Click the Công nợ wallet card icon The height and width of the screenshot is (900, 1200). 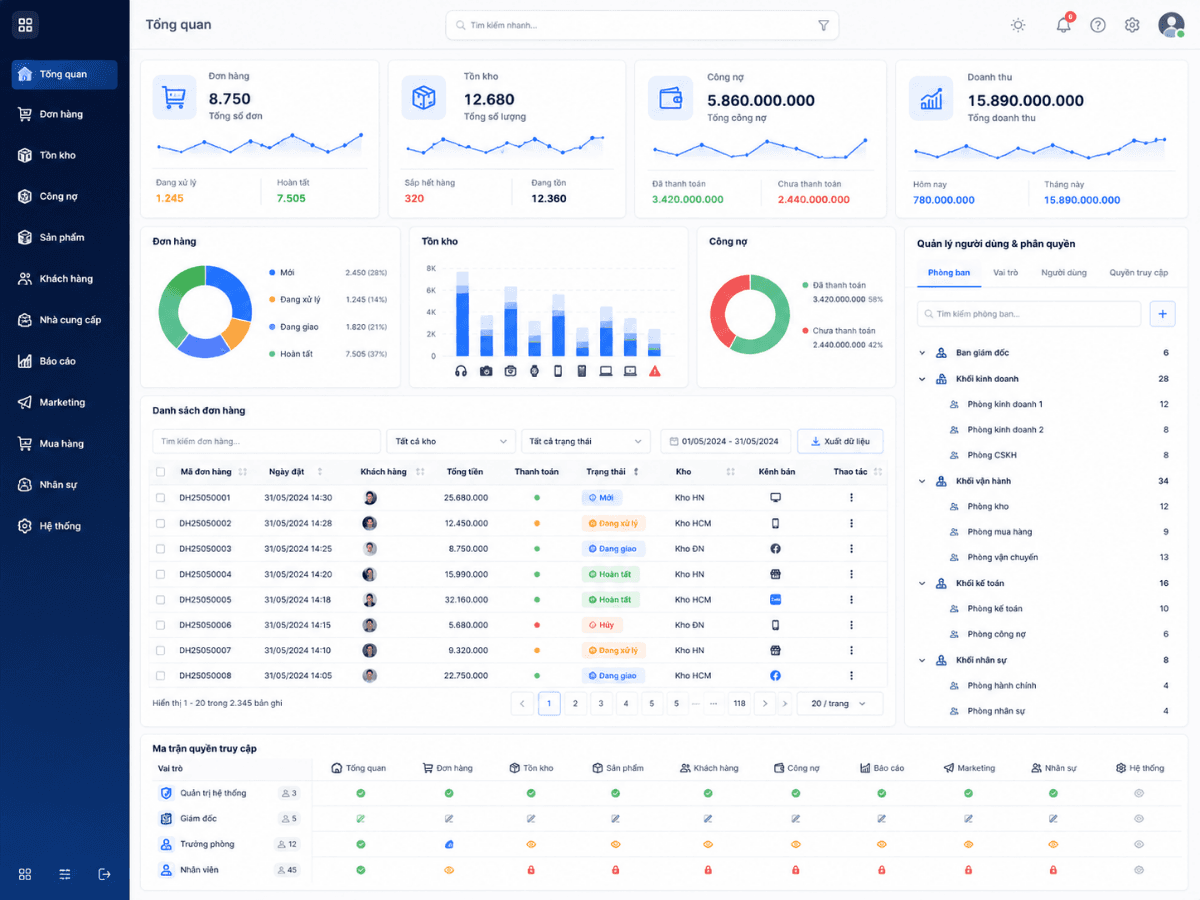click(x=670, y=98)
